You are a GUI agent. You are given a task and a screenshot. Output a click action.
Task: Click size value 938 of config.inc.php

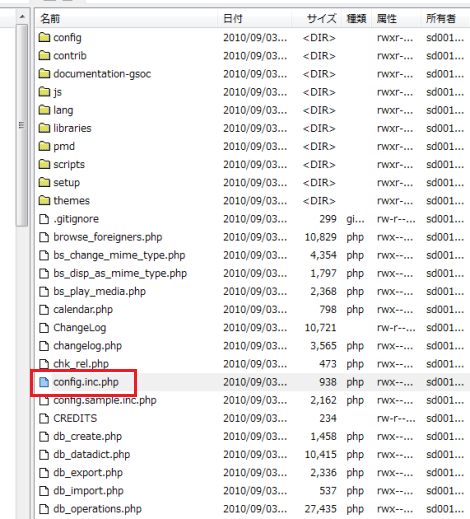[328, 382]
